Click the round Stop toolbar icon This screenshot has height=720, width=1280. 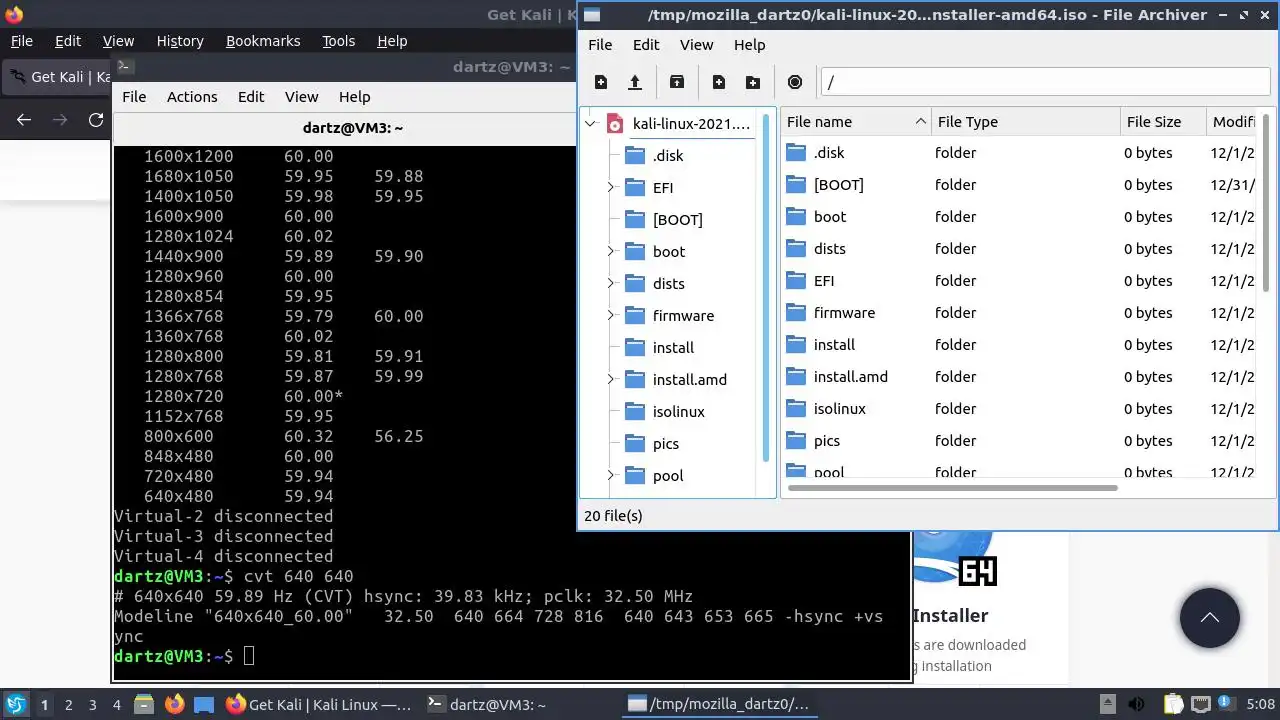tap(795, 82)
